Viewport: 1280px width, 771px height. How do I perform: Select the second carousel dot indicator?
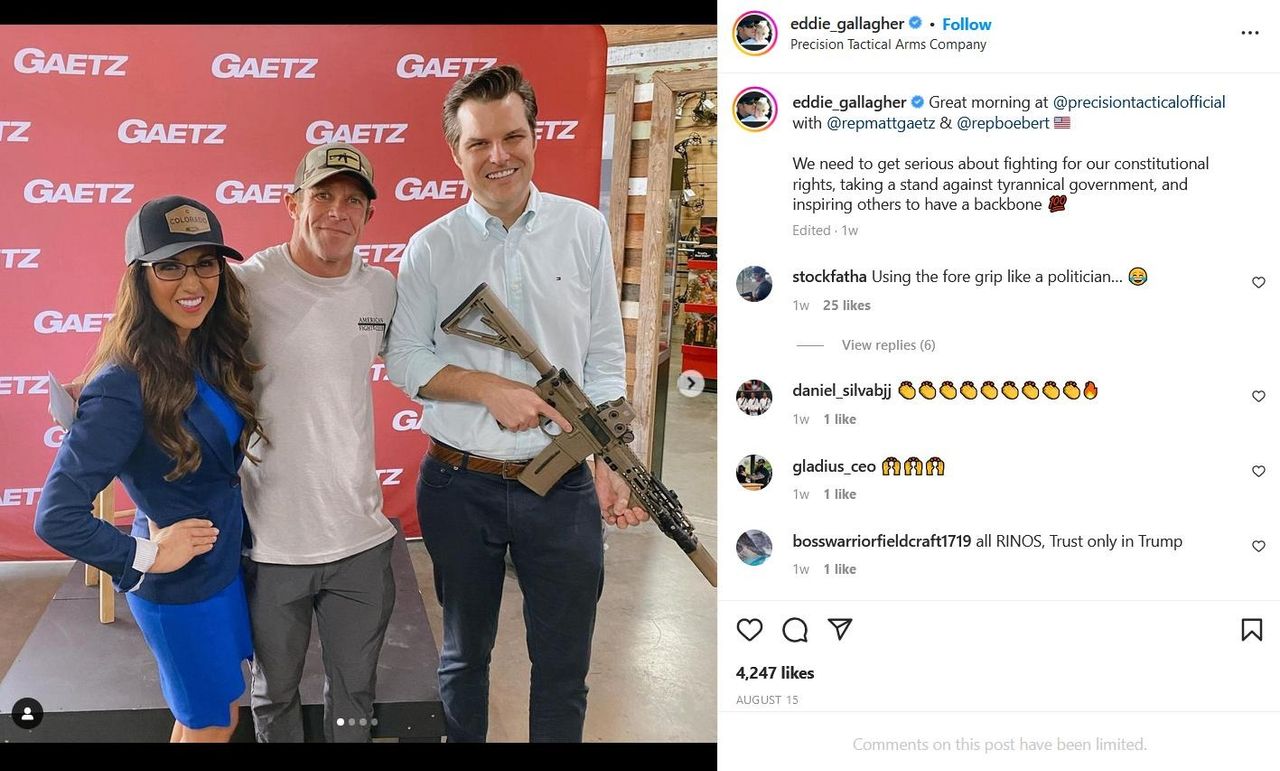point(351,722)
